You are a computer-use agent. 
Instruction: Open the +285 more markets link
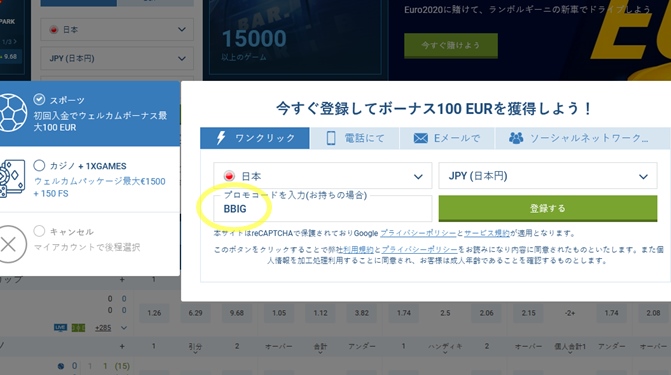point(103,328)
